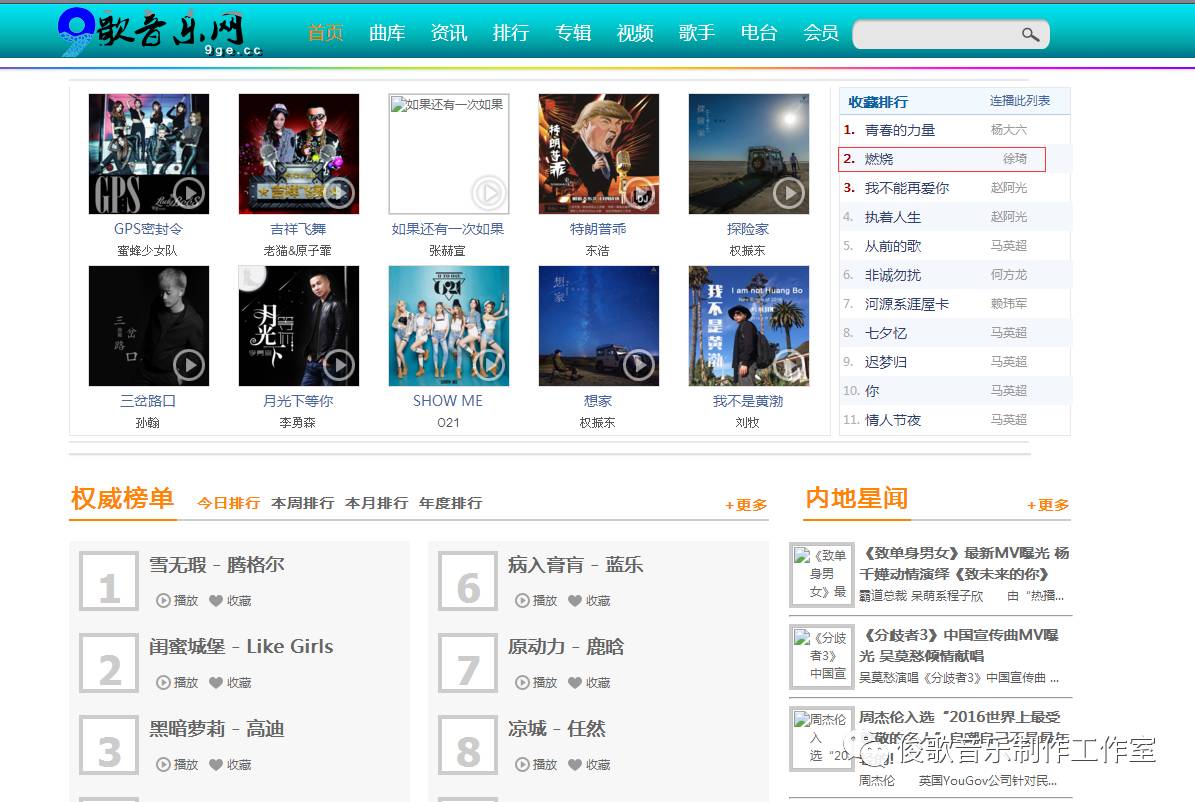Play the 探险家 album cover
Image resolution: width=1195 pixels, height=802 pixels.
748,154
